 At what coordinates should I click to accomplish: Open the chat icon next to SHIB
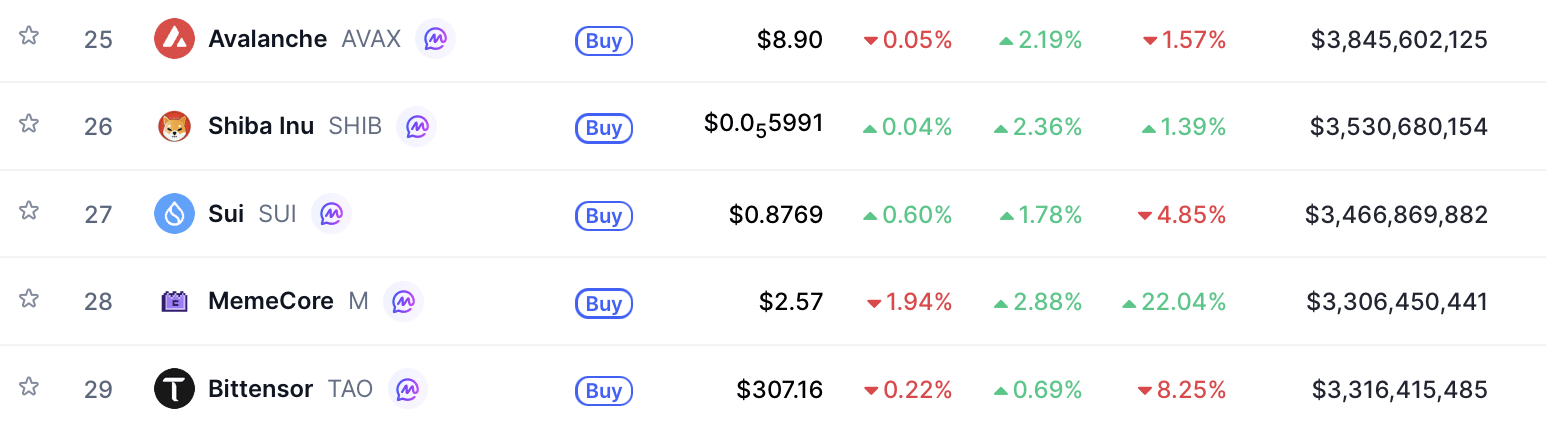416,127
